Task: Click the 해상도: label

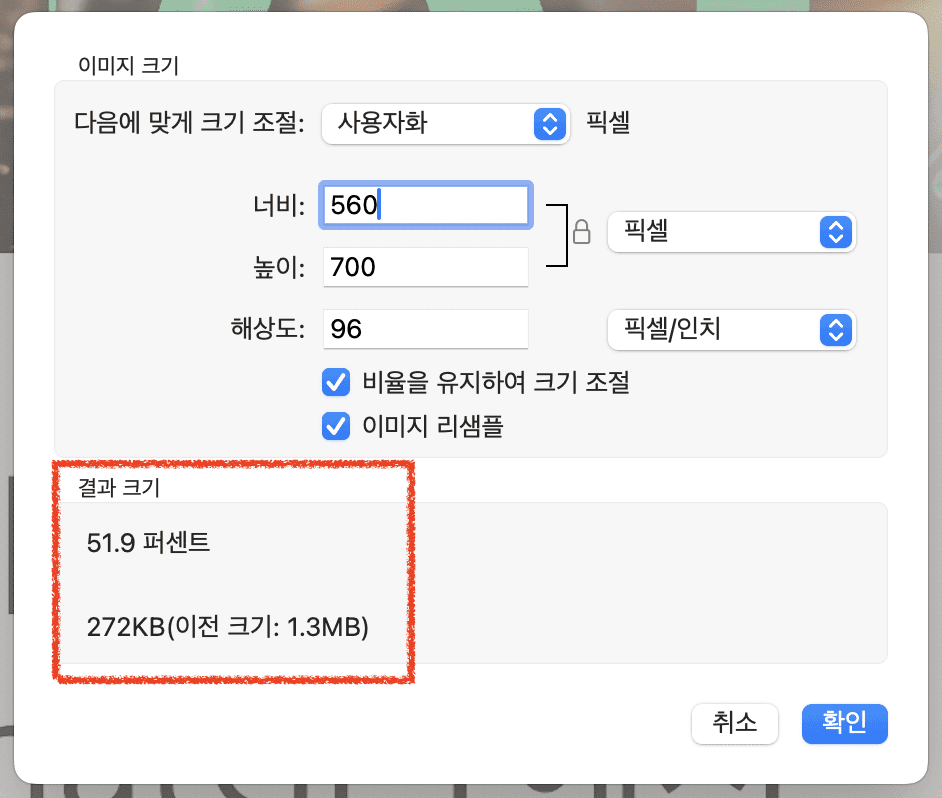Action: click(x=267, y=329)
